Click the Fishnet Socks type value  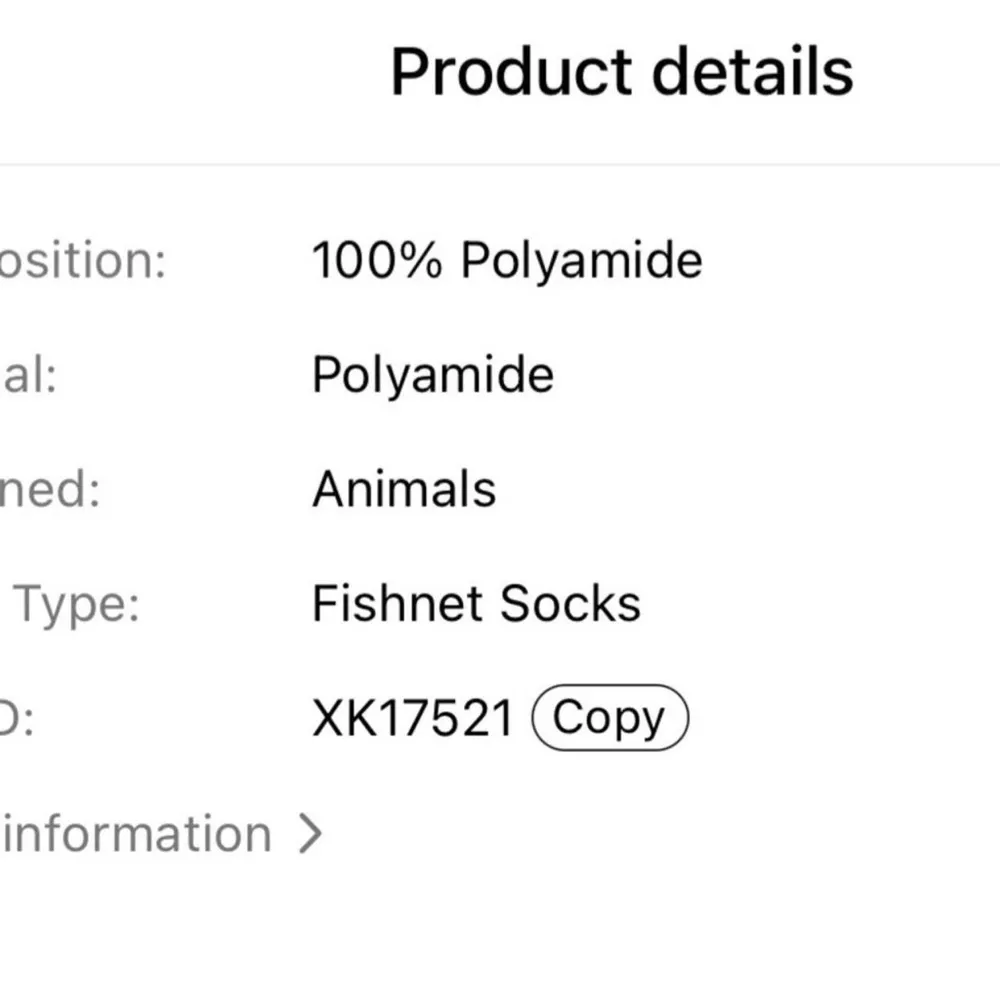pos(476,604)
